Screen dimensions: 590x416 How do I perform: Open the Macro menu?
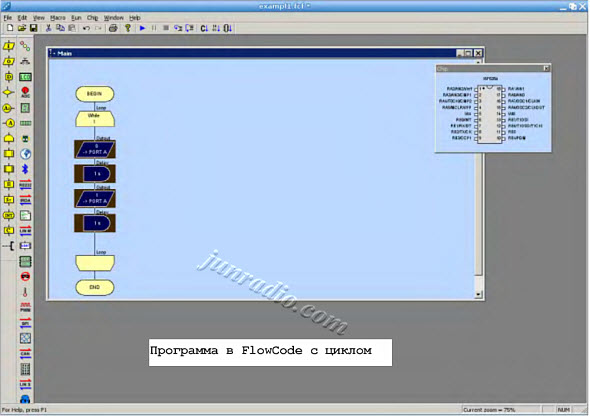tap(58, 18)
